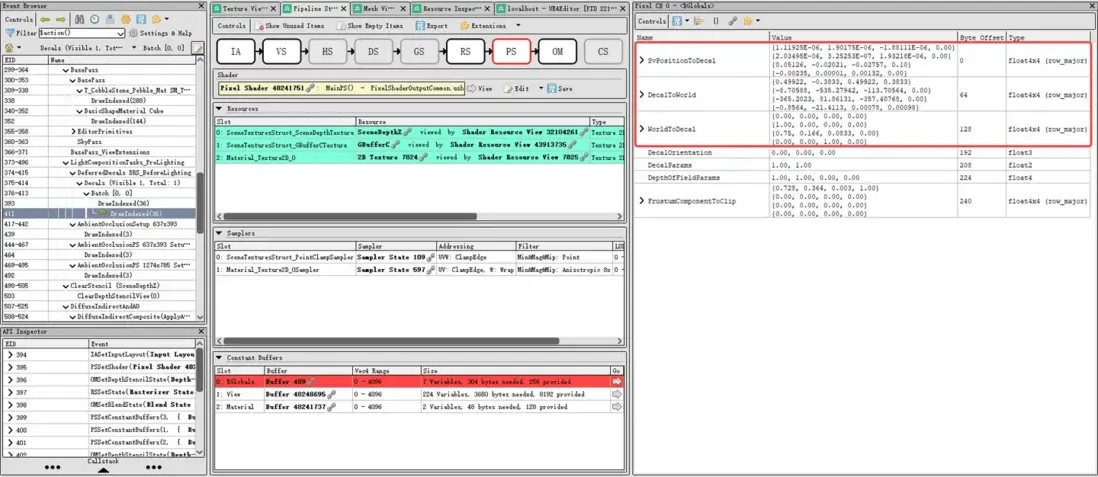The height and width of the screenshot is (477, 1098).
Task: Select the VS vertex shader stage
Action: click(281, 51)
